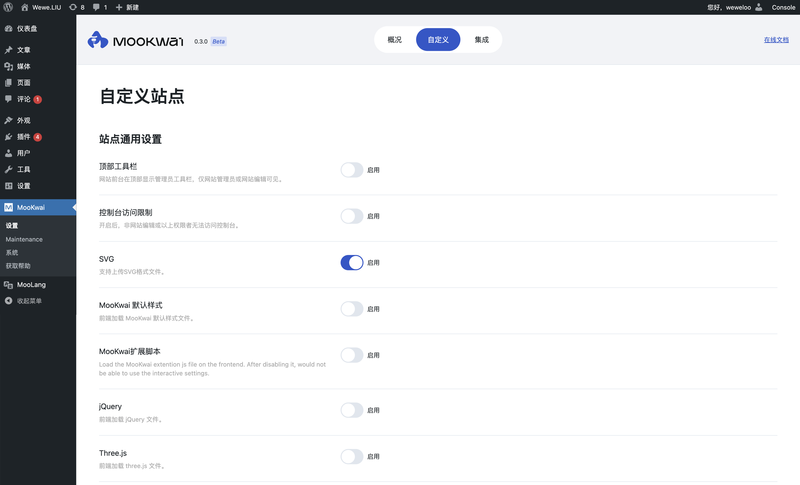Open 评论 comments sidebar icon

pyautogui.click(x=8, y=99)
